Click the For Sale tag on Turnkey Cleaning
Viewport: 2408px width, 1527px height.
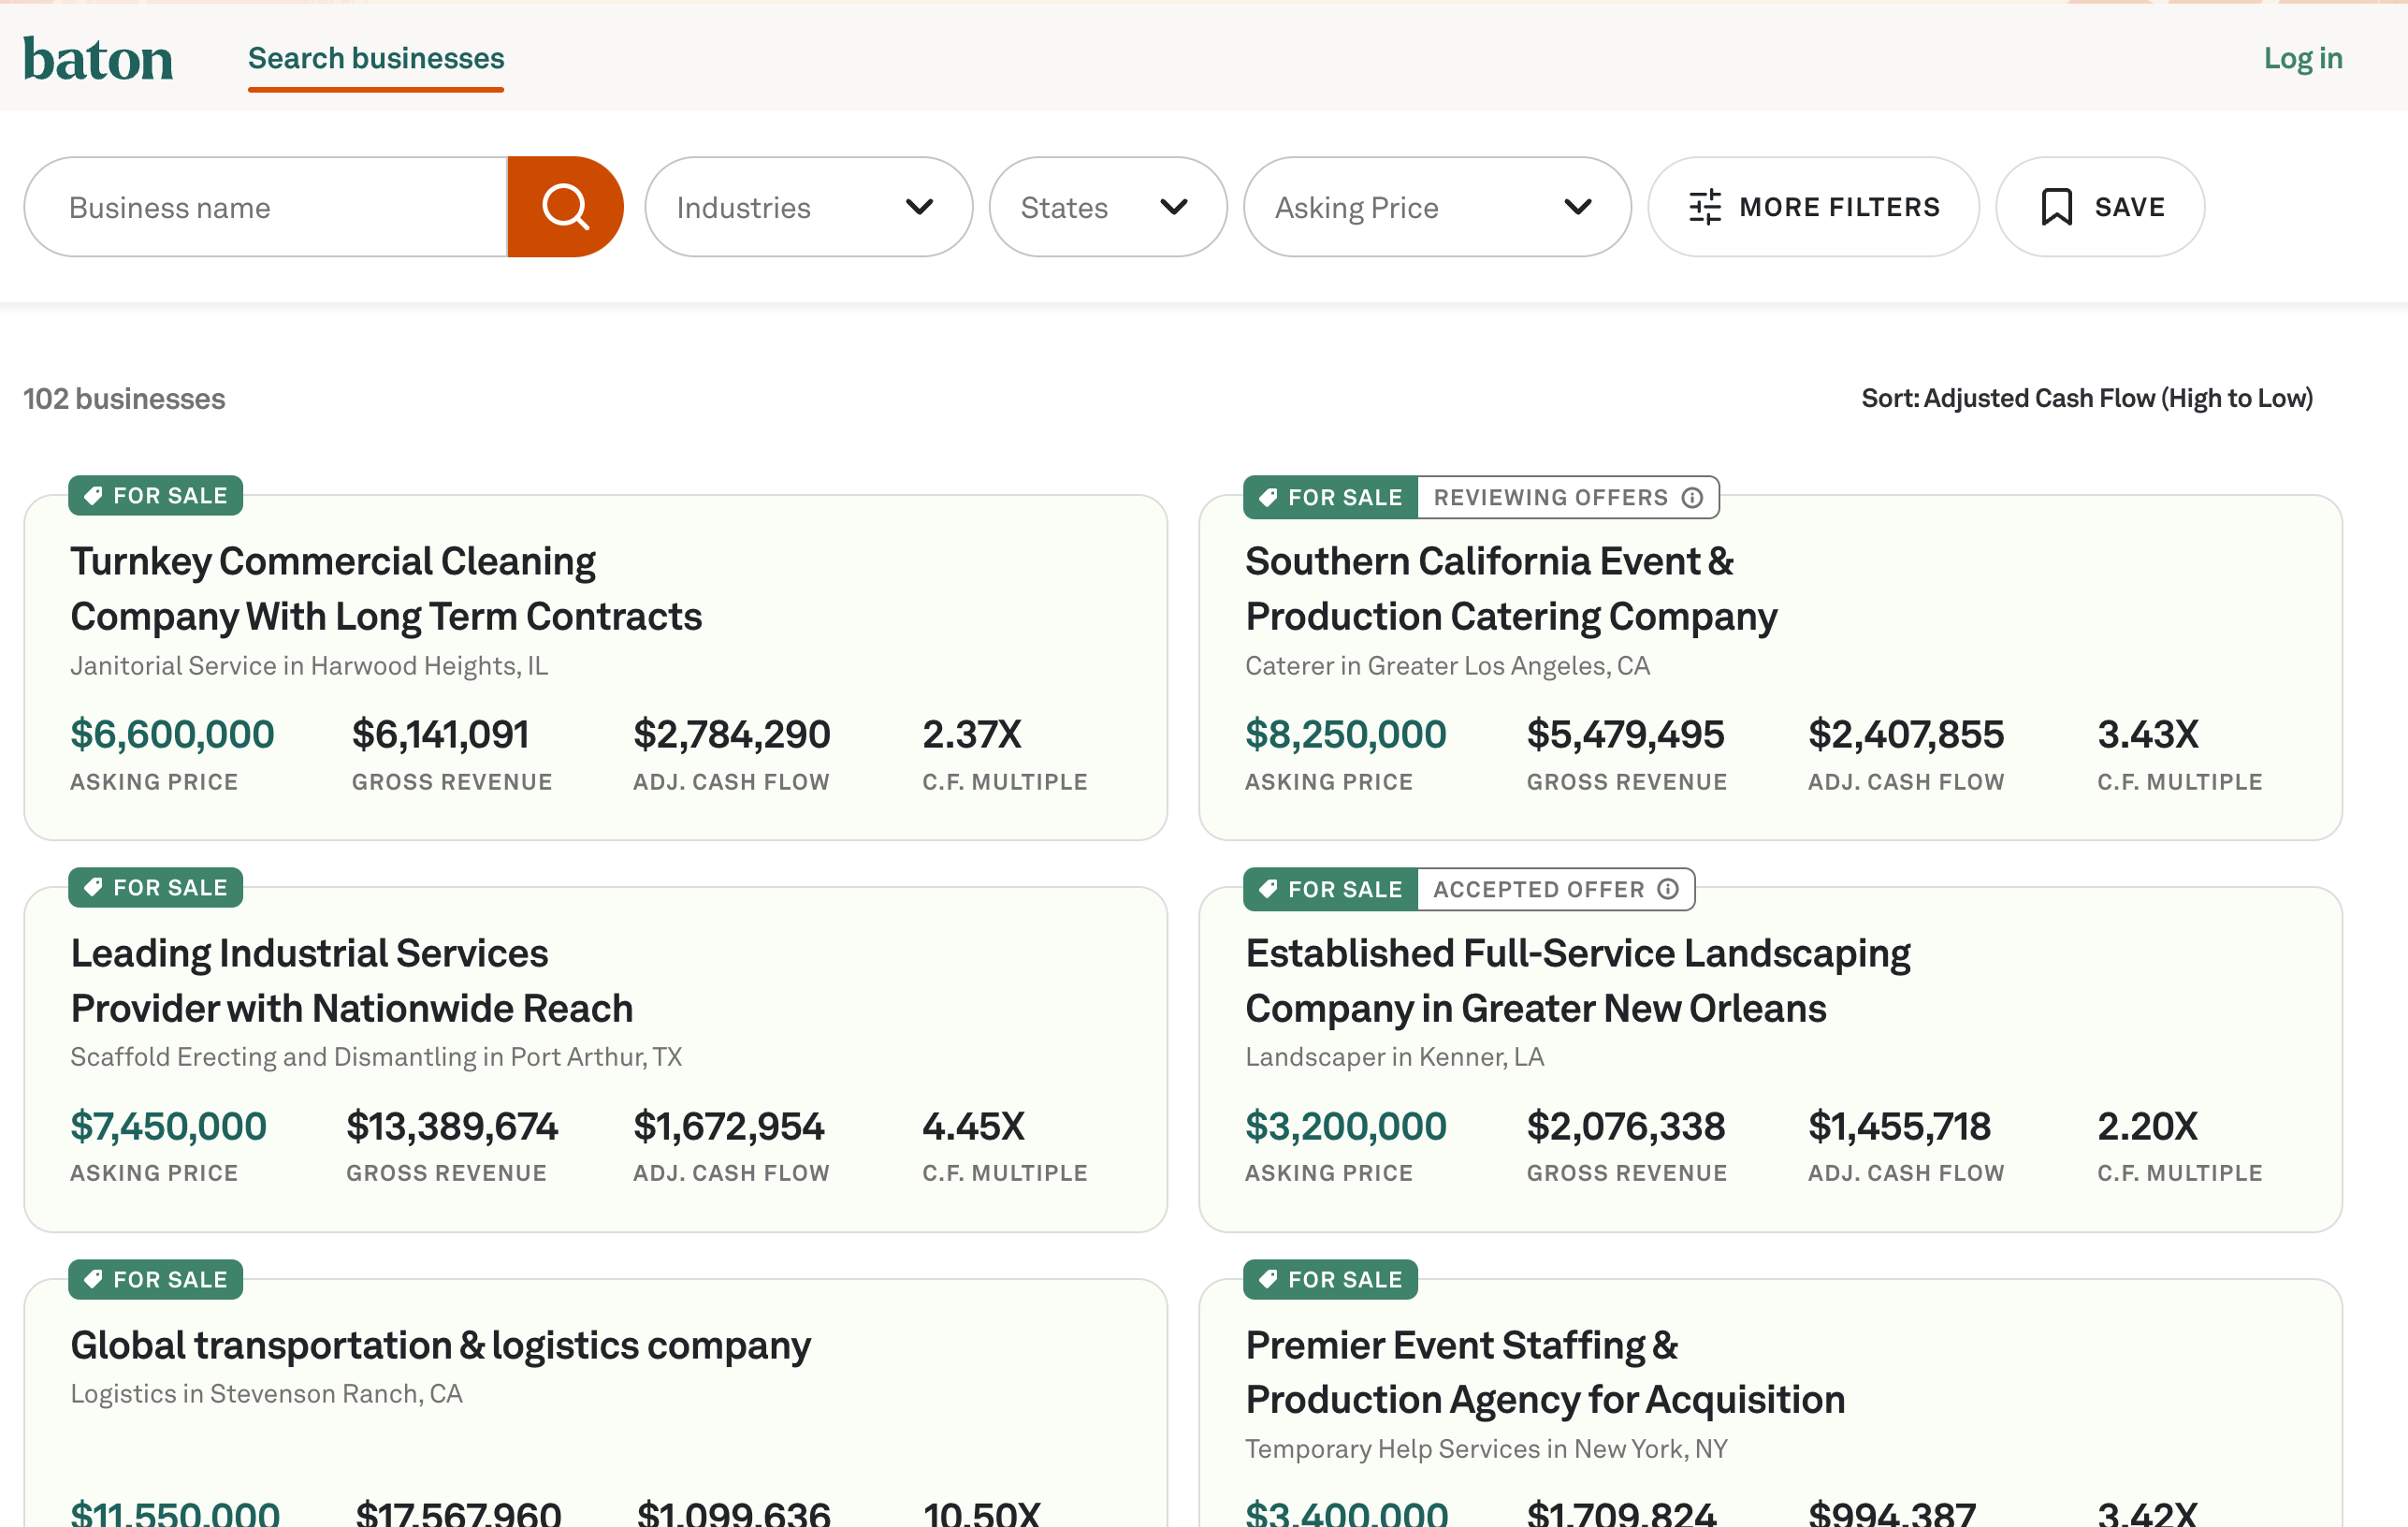click(156, 496)
